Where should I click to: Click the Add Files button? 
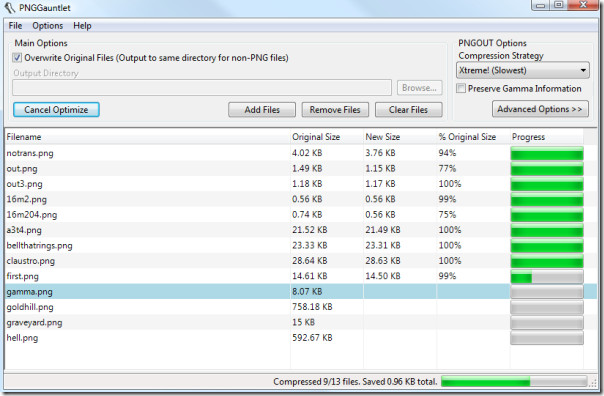click(262, 110)
